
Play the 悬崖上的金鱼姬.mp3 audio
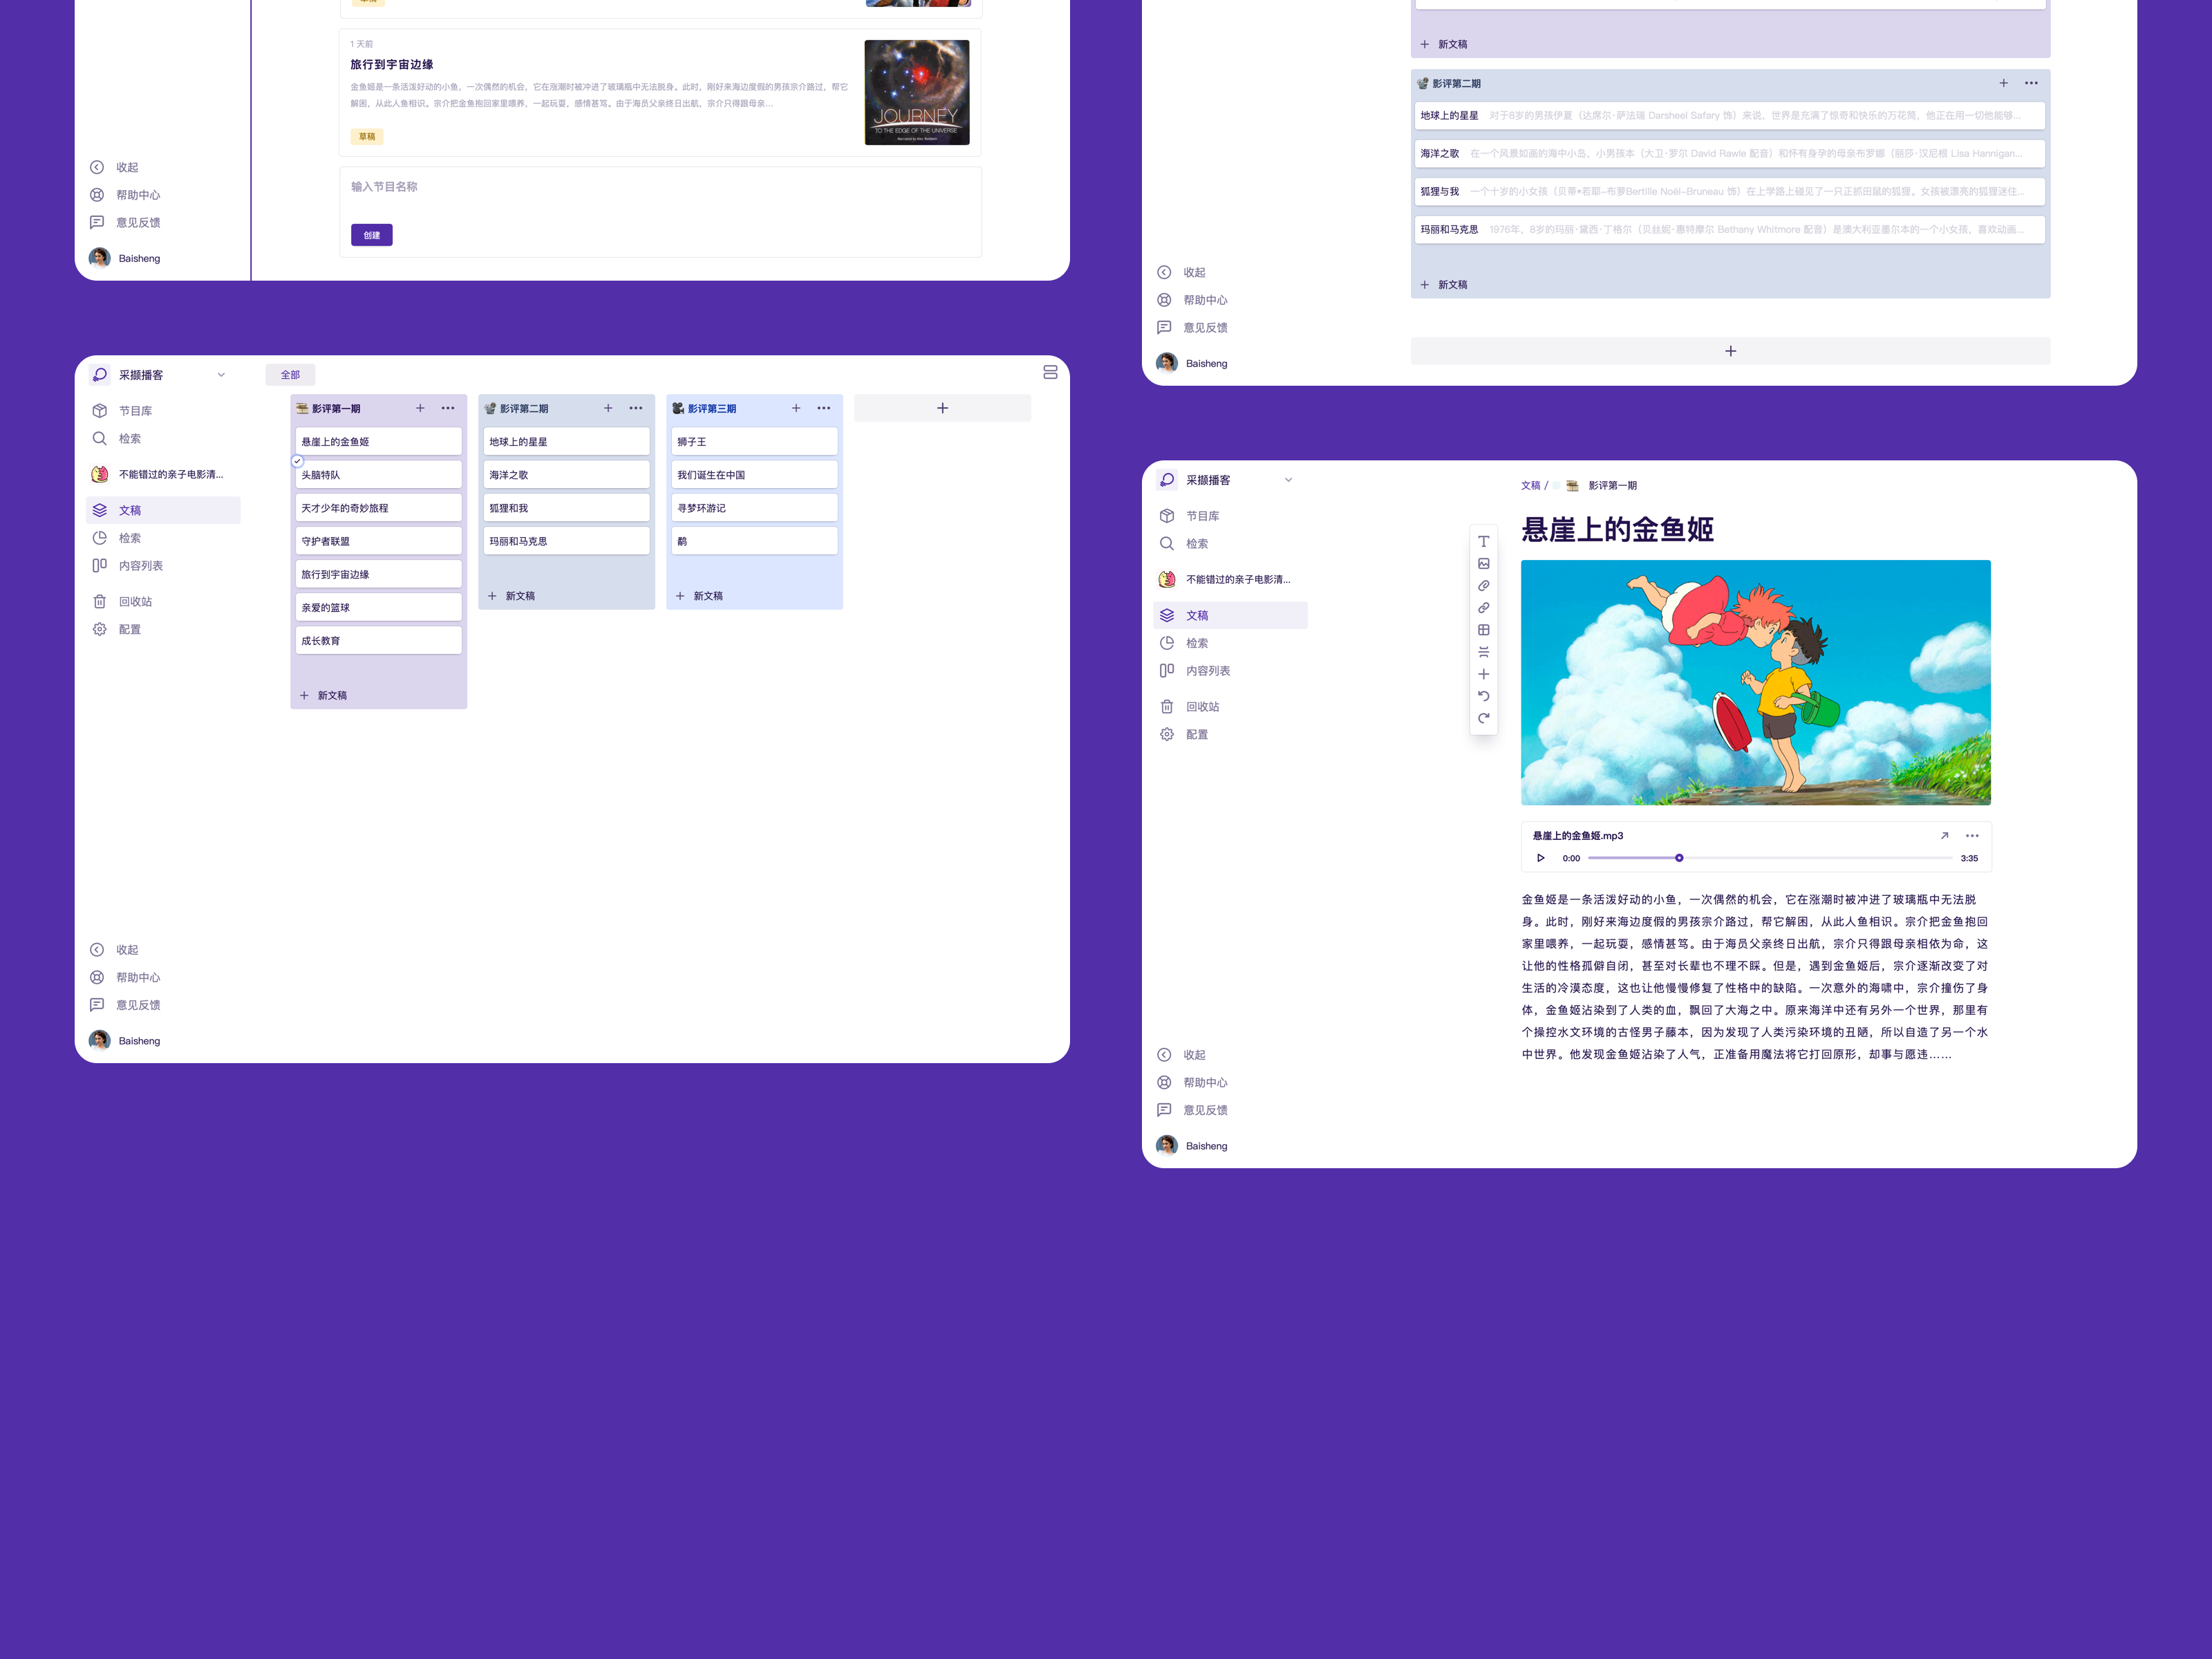pyautogui.click(x=1540, y=858)
